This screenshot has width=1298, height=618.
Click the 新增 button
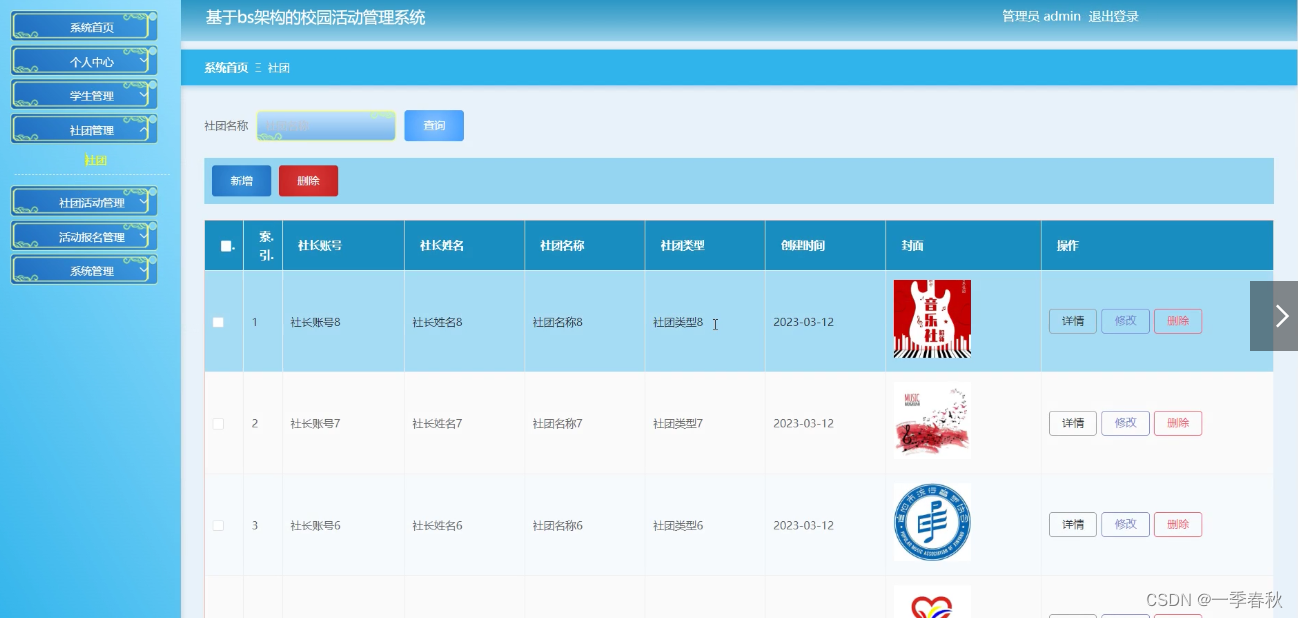(241, 181)
